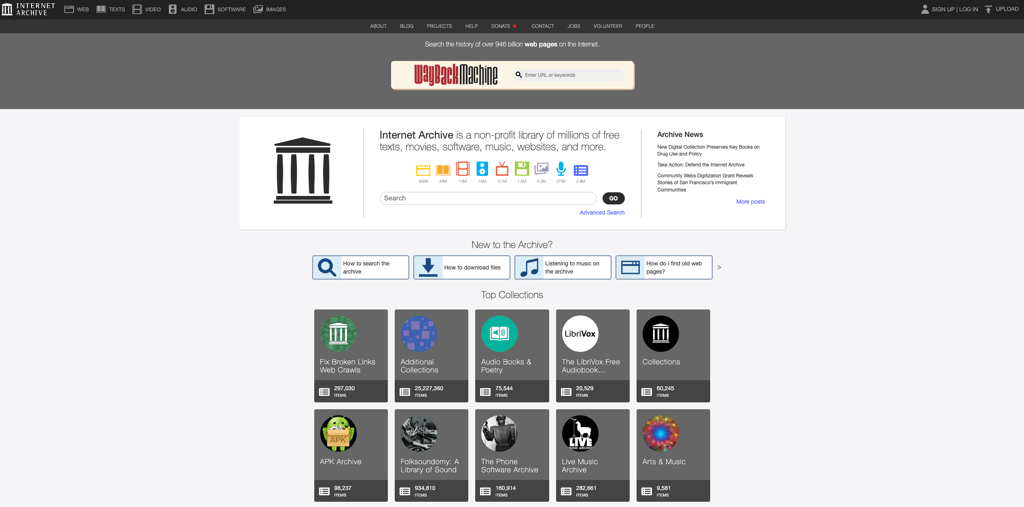Open How to search the archive card
The height and width of the screenshot is (507, 1024).
(360, 267)
